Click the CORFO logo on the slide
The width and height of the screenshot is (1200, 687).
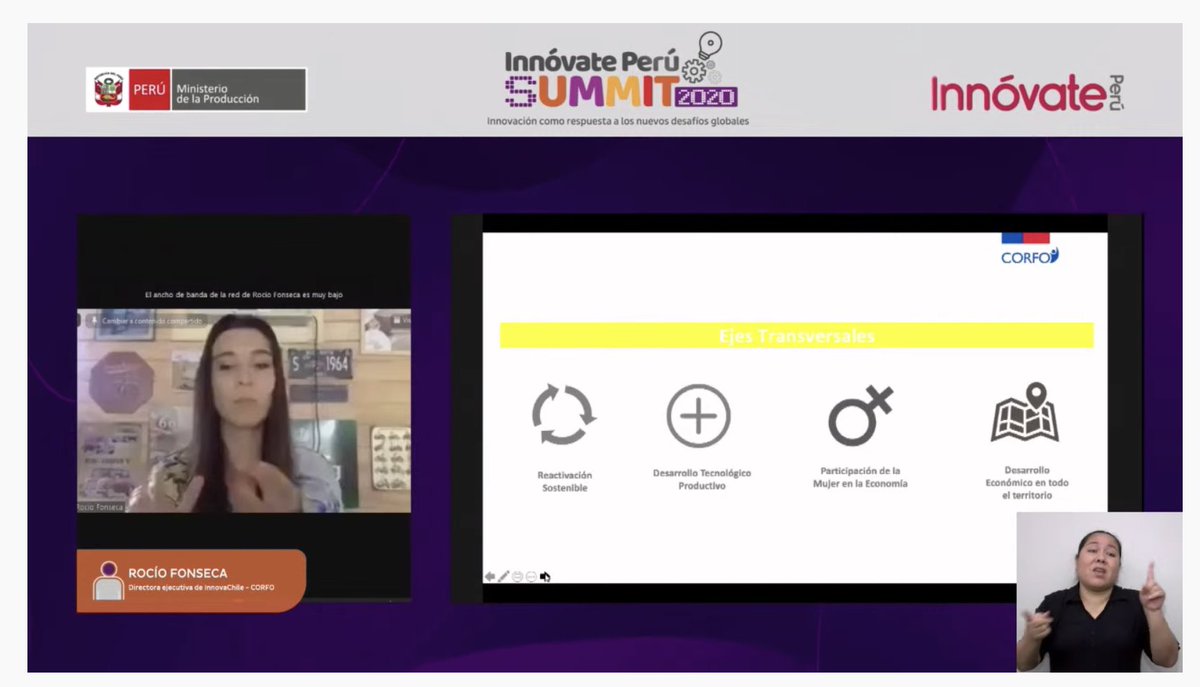coord(1030,249)
